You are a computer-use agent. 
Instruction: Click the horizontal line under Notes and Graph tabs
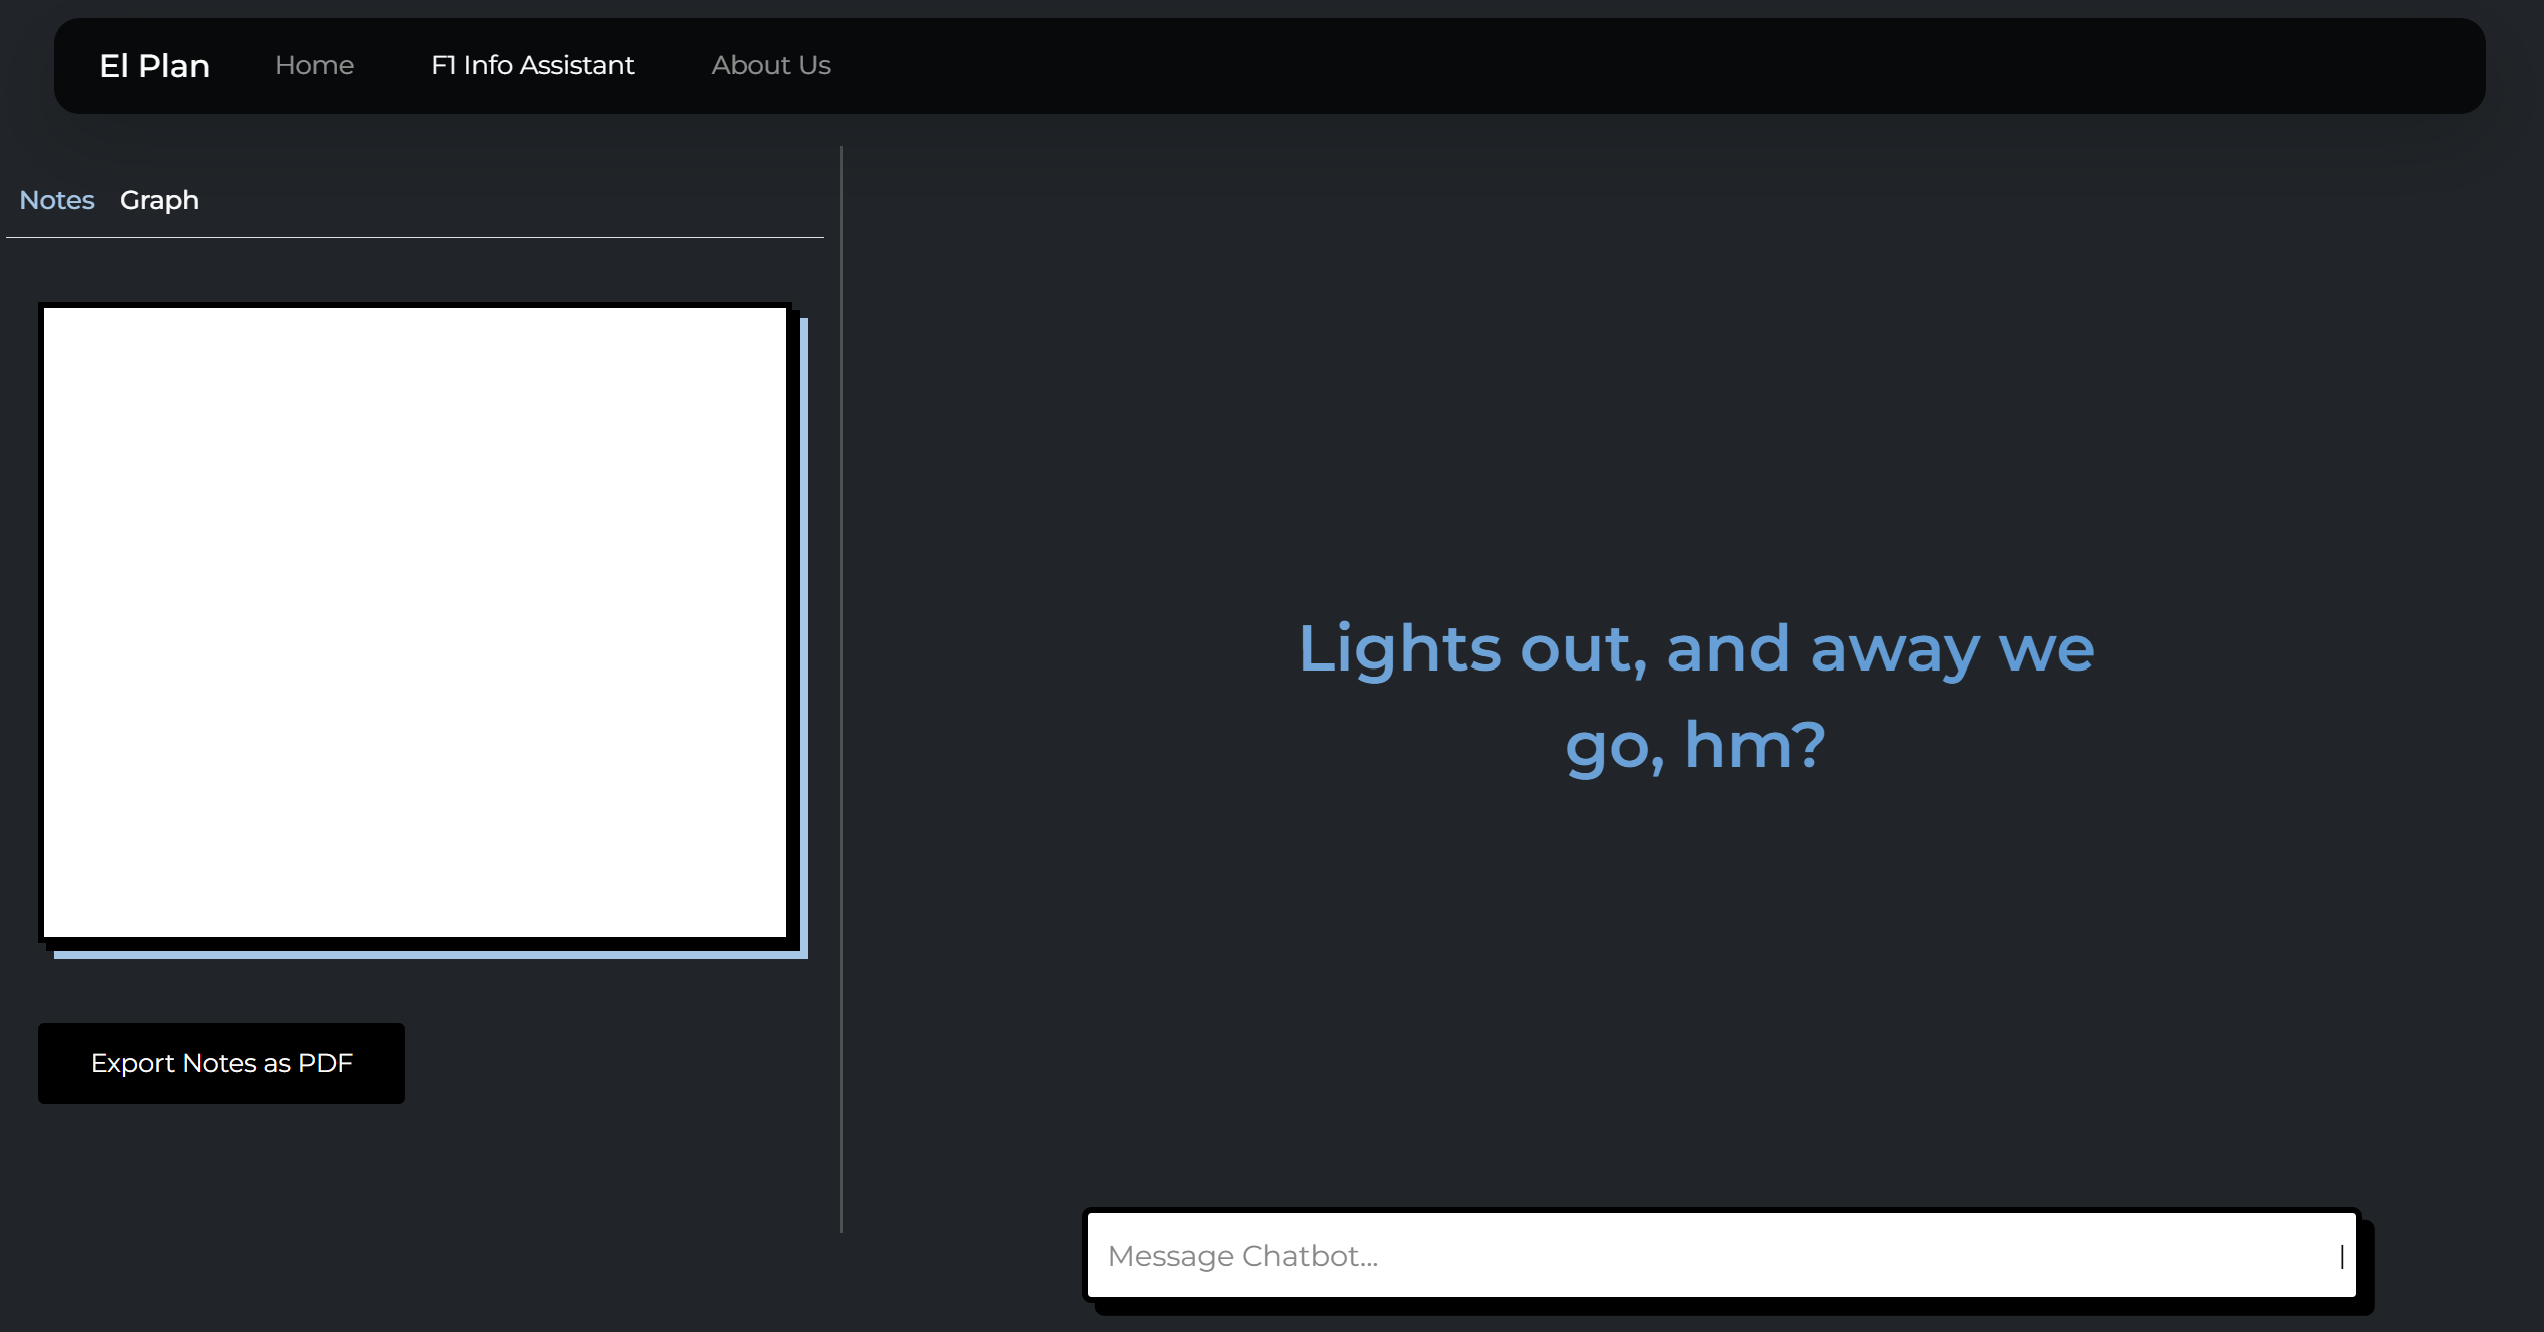tap(414, 237)
